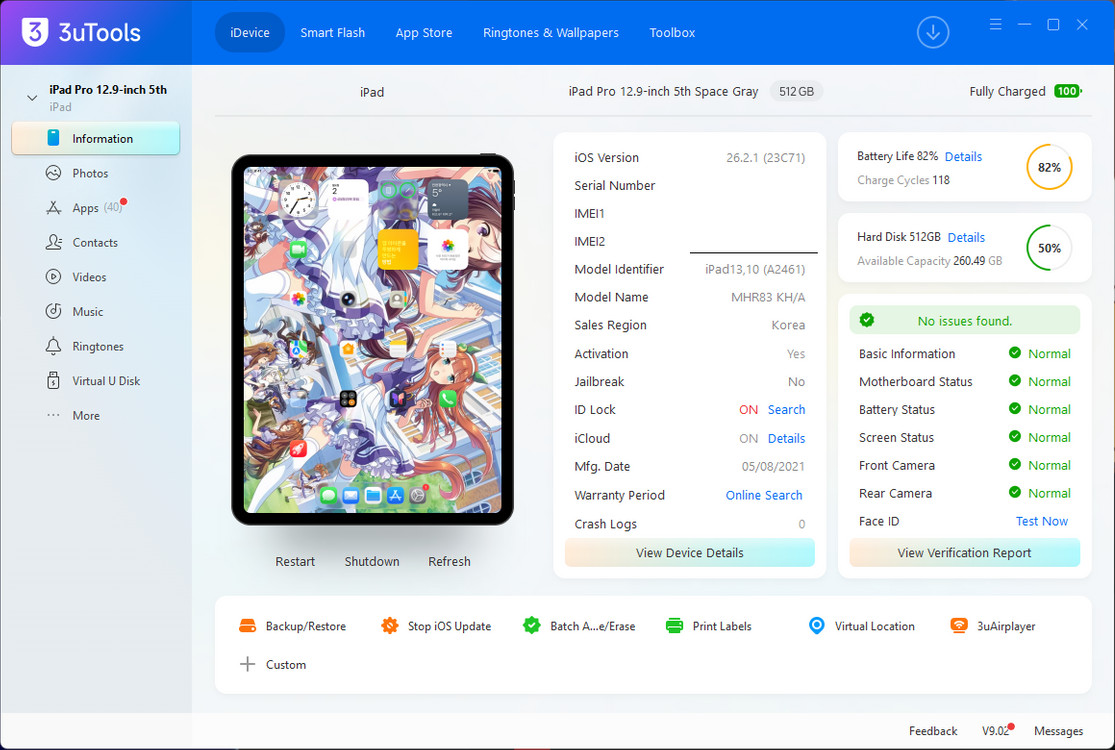Click the V9.02 version label
This screenshot has width=1115, height=750.
tap(996, 731)
